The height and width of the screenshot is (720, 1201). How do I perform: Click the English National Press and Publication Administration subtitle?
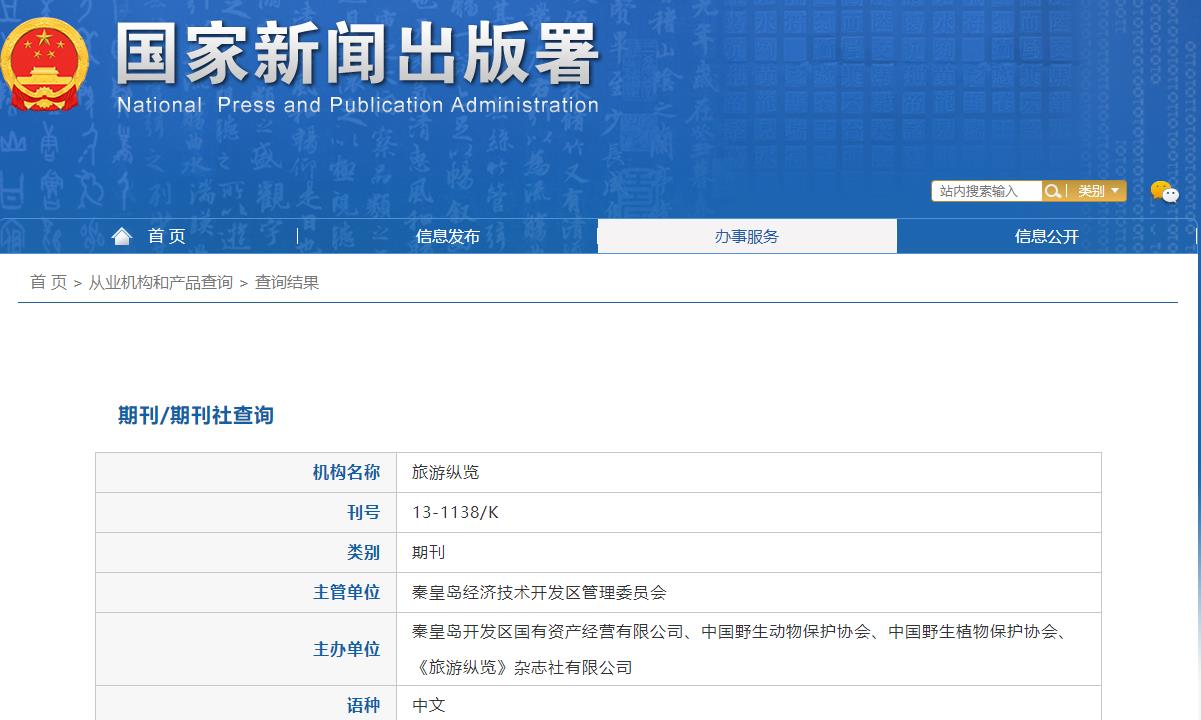point(357,105)
